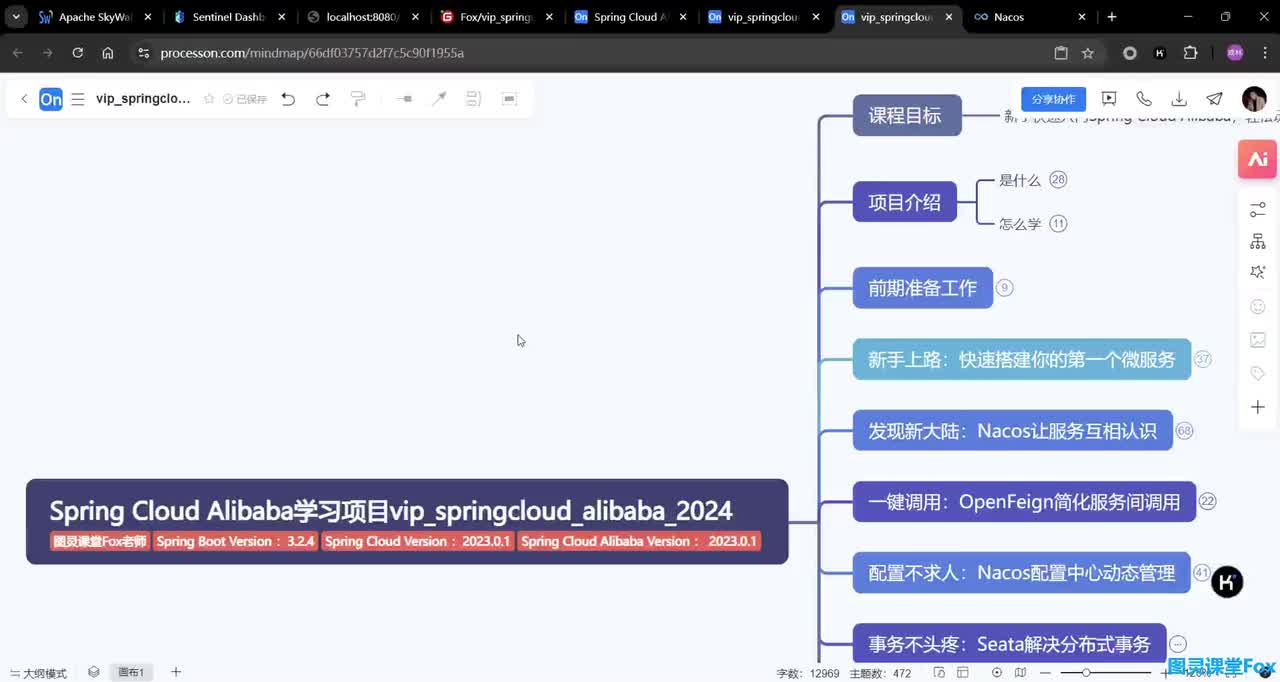The image size is (1280, 682).
Task: Switch to the Fox/vip_spring browser tab
Action: 497,17
